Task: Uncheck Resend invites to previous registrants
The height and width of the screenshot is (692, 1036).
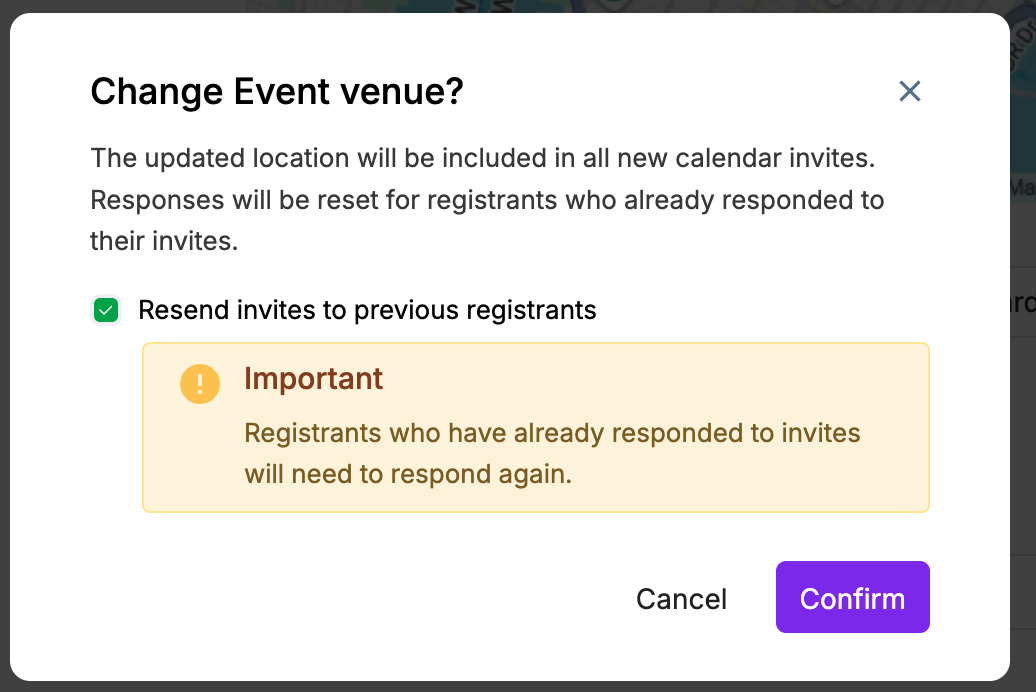Action: [105, 311]
